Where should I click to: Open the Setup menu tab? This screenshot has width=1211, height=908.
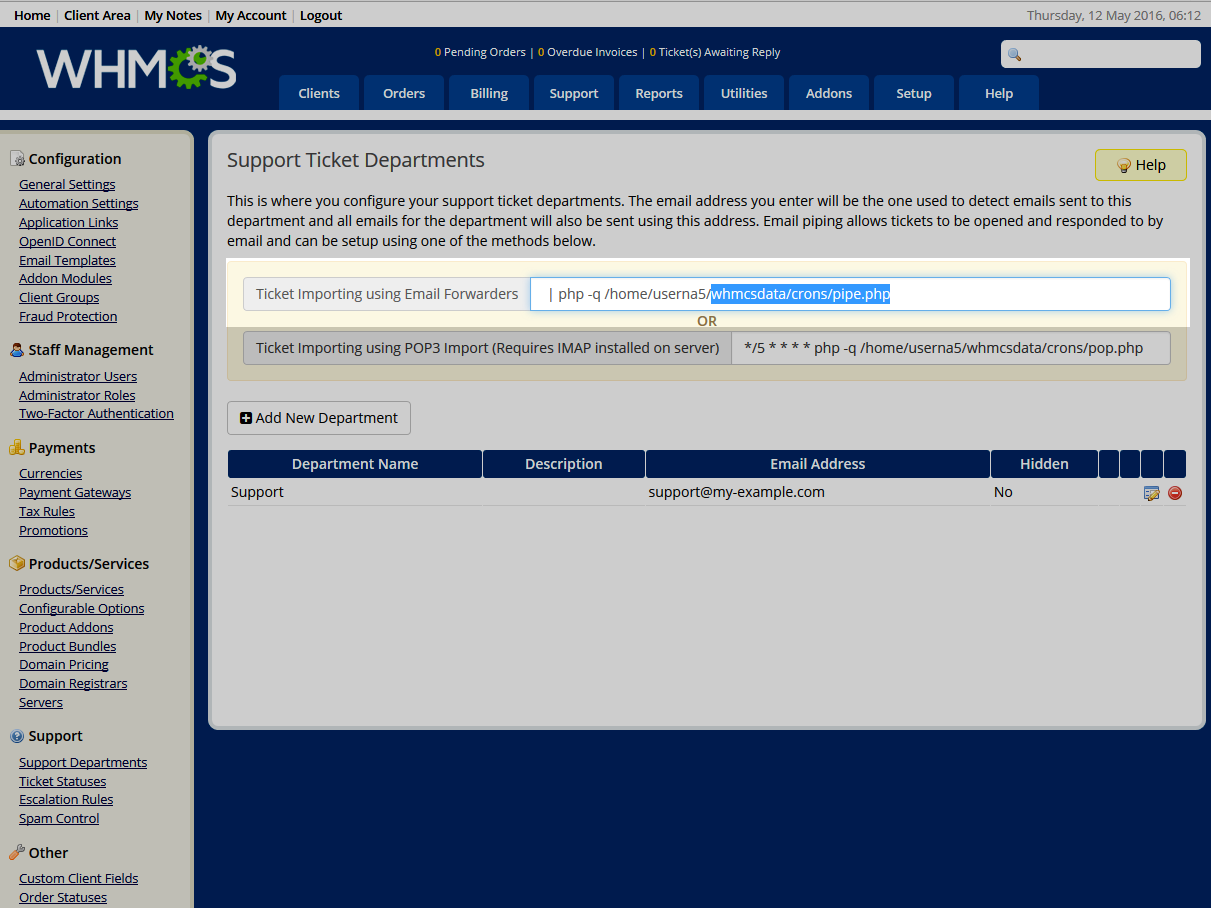click(x=913, y=93)
